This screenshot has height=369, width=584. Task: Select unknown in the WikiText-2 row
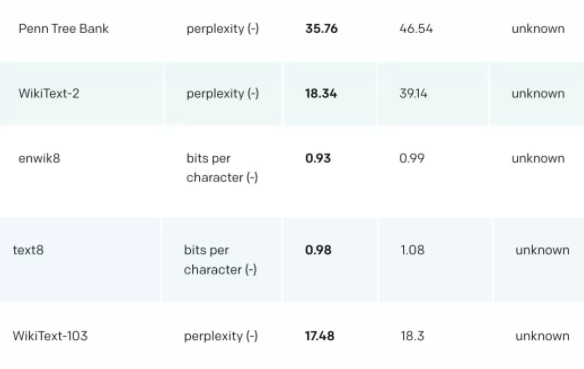click(x=538, y=93)
